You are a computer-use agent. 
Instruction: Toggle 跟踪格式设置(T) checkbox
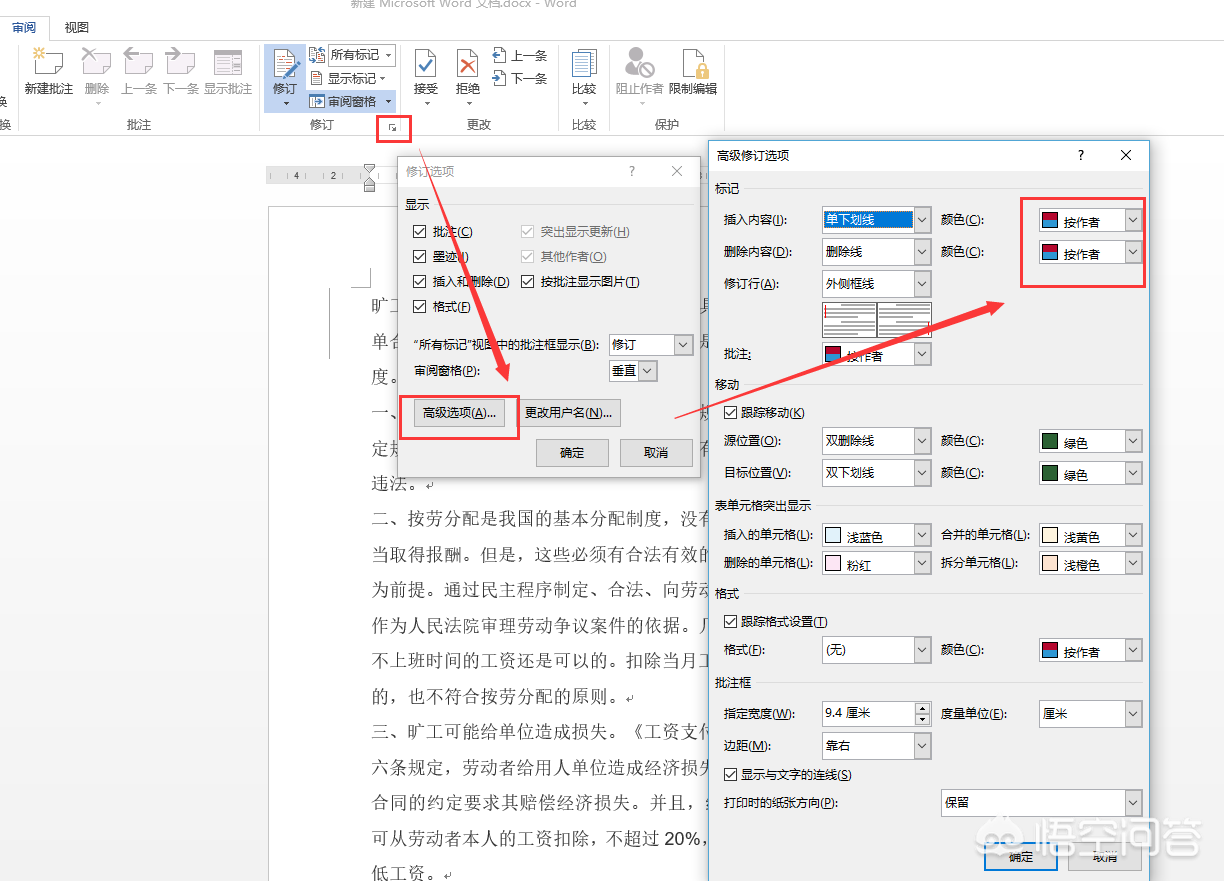pos(730,622)
